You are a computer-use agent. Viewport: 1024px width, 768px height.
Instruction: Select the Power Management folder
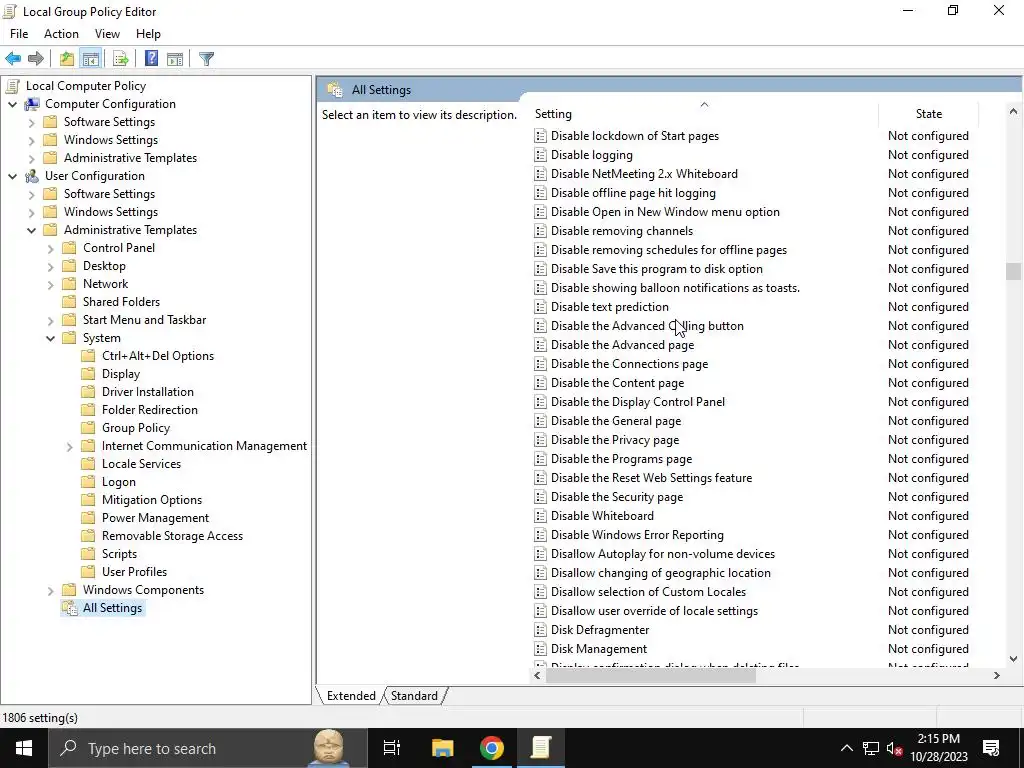(x=155, y=518)
